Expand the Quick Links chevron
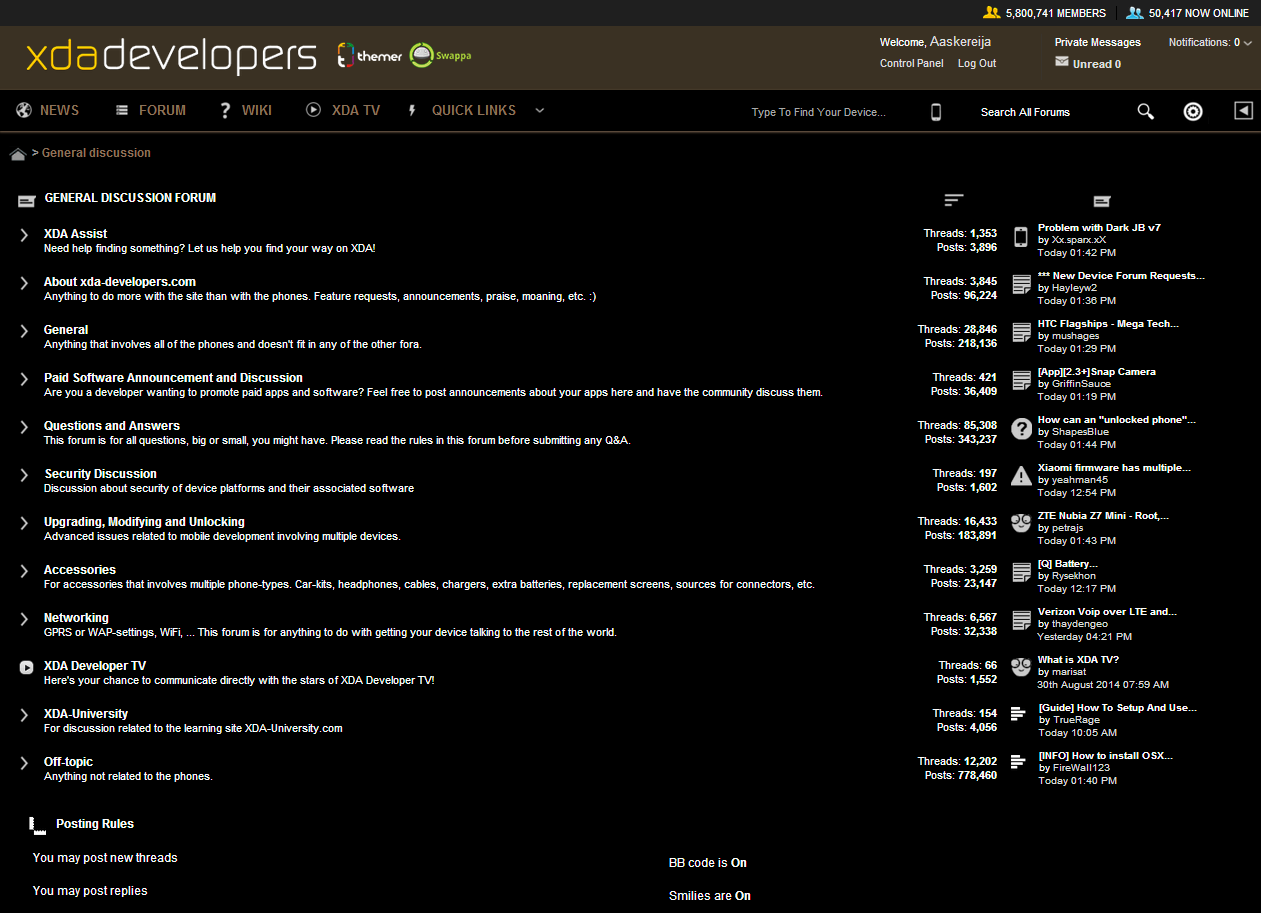This screenshot has height=913, width=1261. (540, 111)
